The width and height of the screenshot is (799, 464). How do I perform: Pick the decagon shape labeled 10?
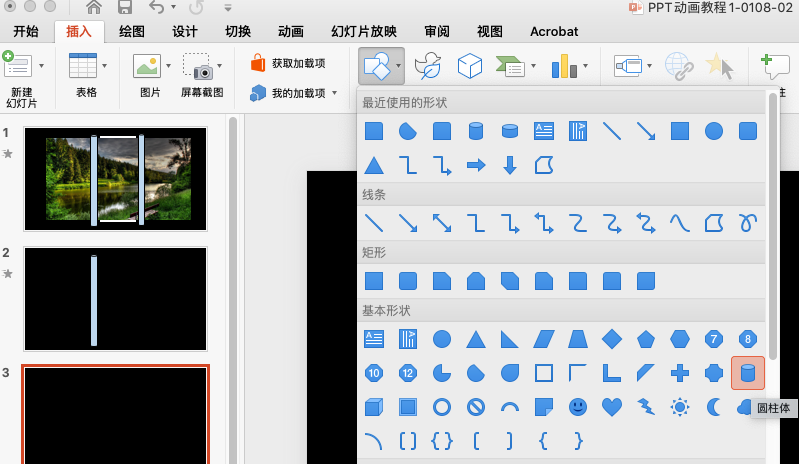pyautogui.click(x=374, y=373)
